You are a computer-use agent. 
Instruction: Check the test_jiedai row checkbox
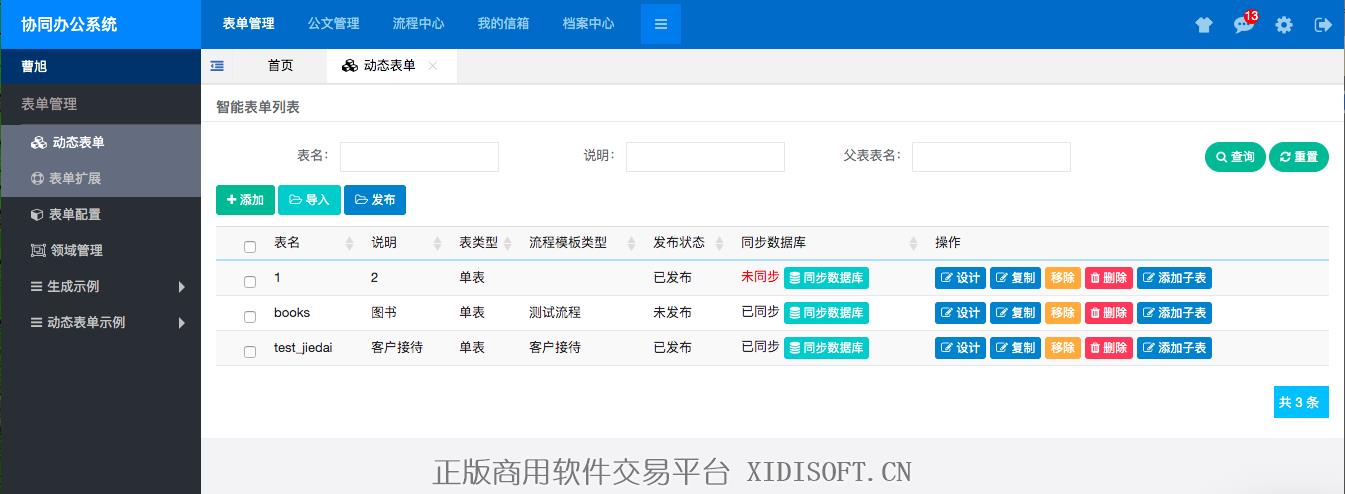point(250,352)
